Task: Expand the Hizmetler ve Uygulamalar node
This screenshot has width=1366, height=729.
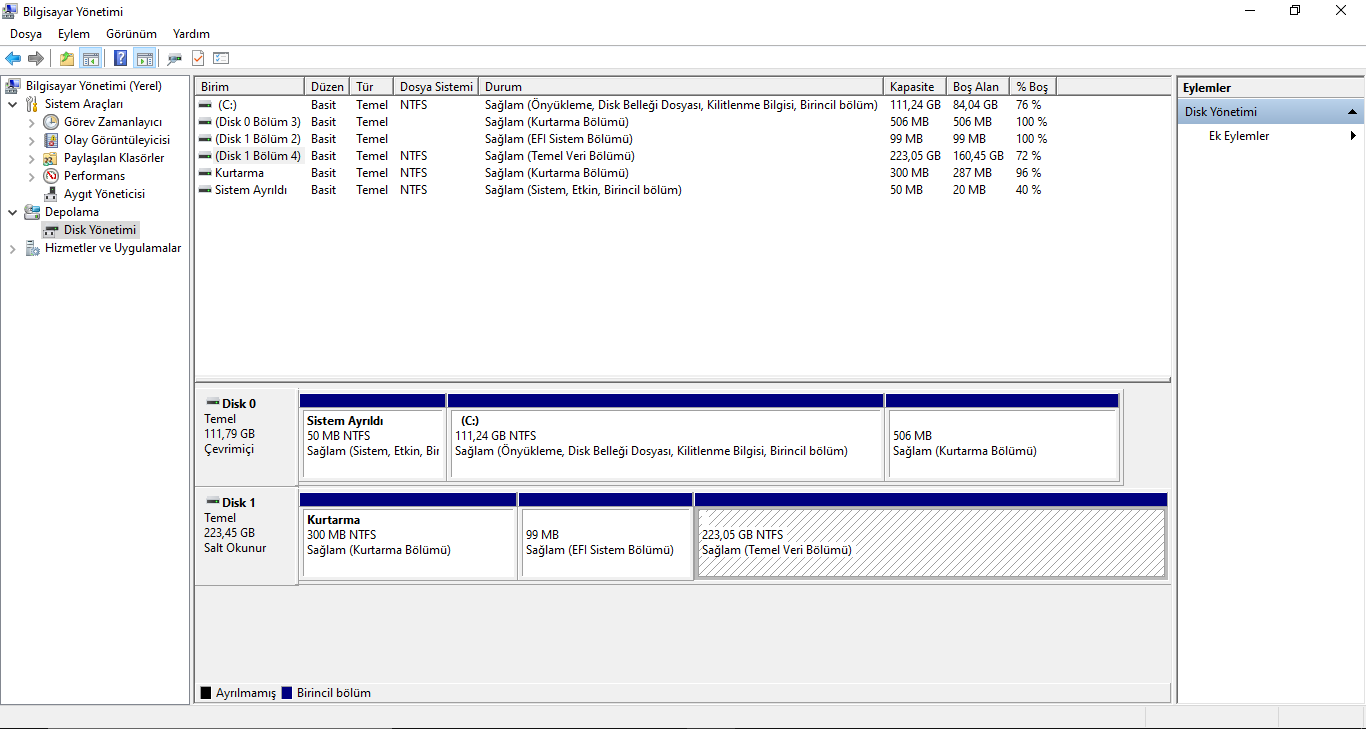Action: [12, 248]
